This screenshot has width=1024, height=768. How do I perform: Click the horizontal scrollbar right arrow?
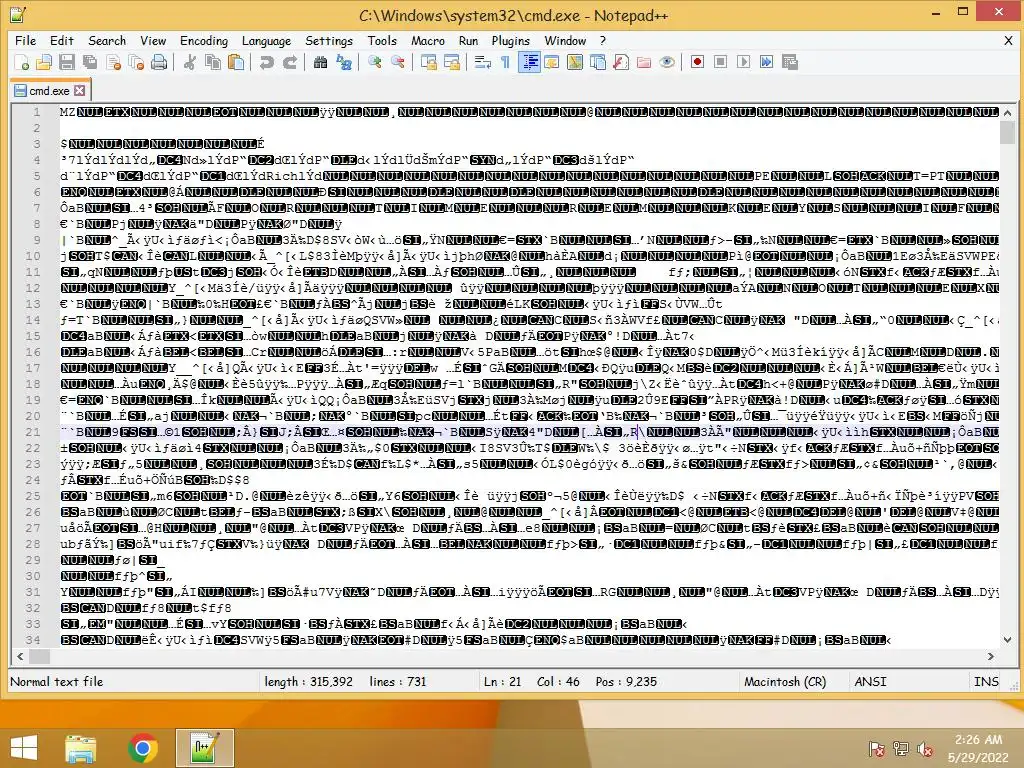click(x=991, y=656)
